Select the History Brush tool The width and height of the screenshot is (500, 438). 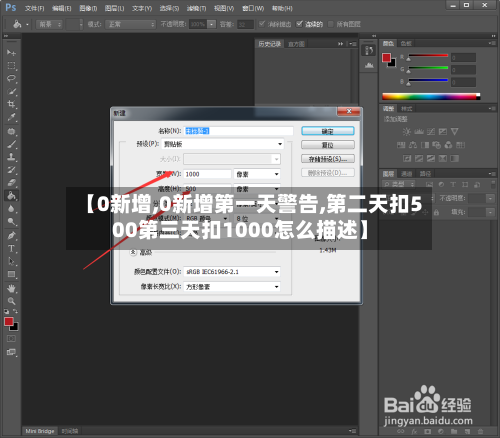pos(11,170)
